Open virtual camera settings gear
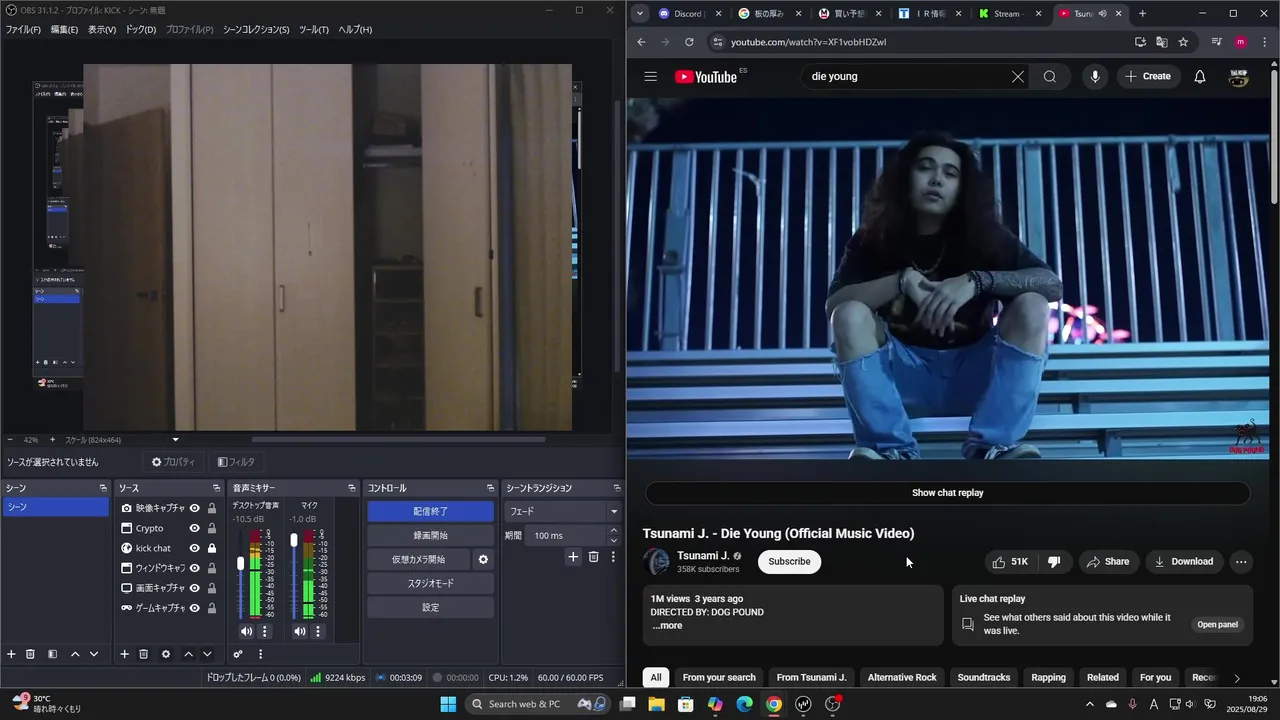The height and width of the screenshot is (720, 1280). click(x=483, y=559)
